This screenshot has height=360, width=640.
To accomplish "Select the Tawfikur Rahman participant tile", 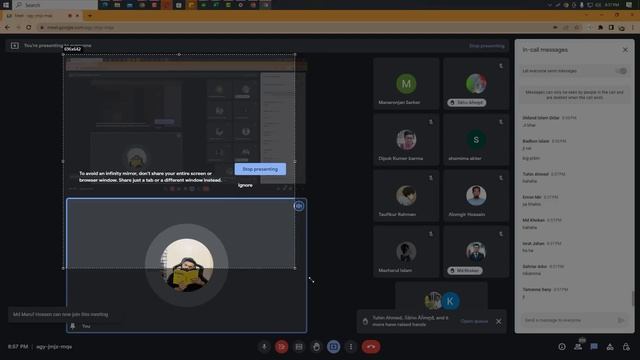I will point(406,196).
